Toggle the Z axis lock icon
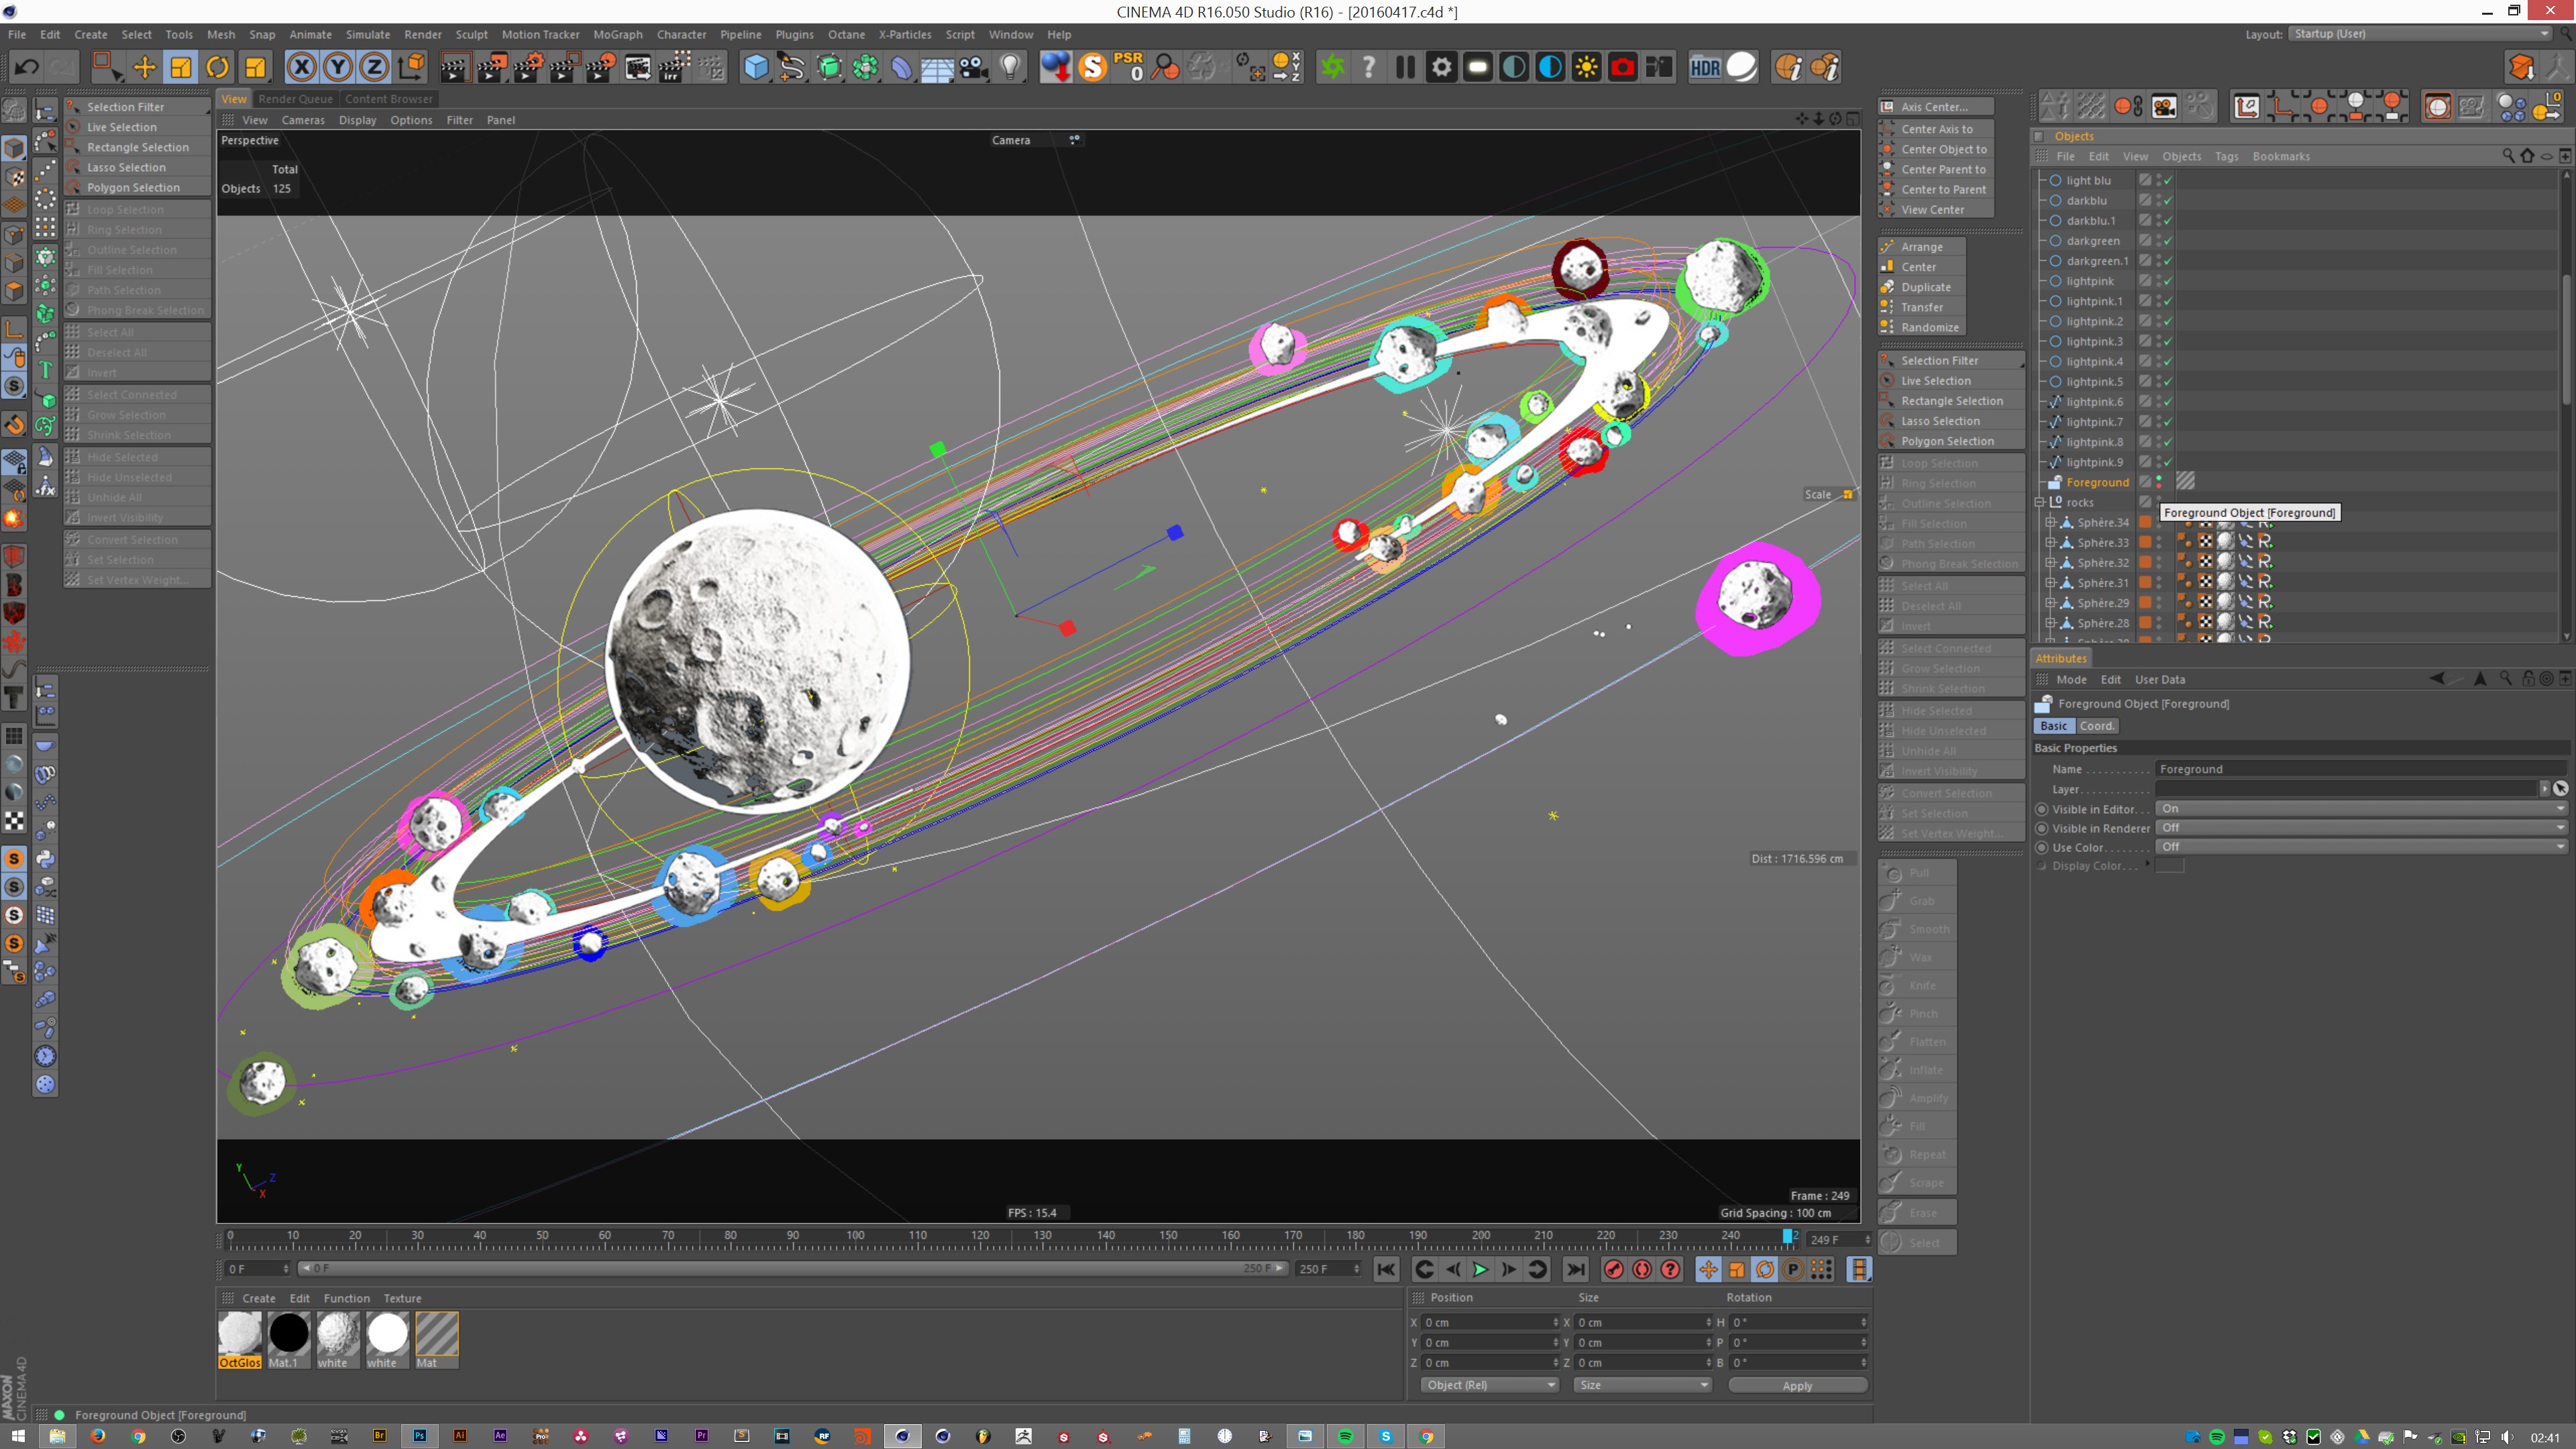The image size is (2576, 1449). coord(374,67)
